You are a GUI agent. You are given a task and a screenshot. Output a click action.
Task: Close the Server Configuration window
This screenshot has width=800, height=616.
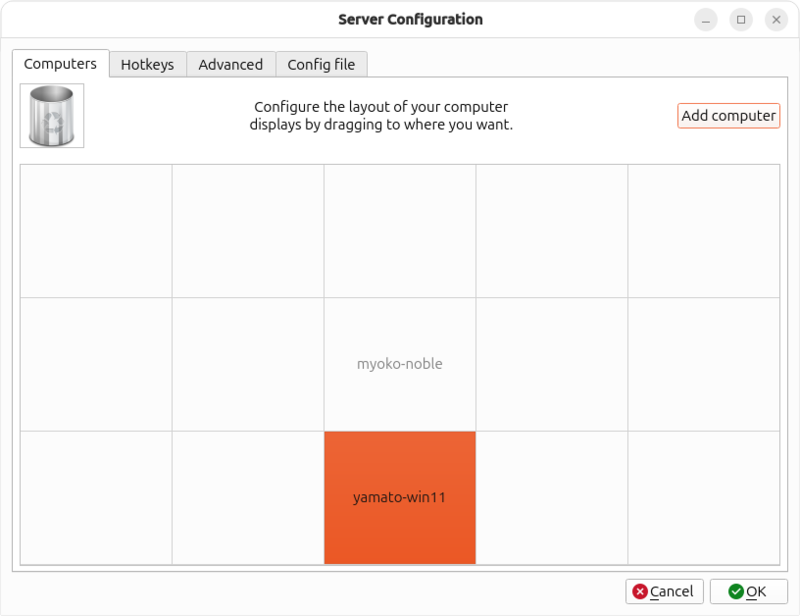(x=776, y=19)
